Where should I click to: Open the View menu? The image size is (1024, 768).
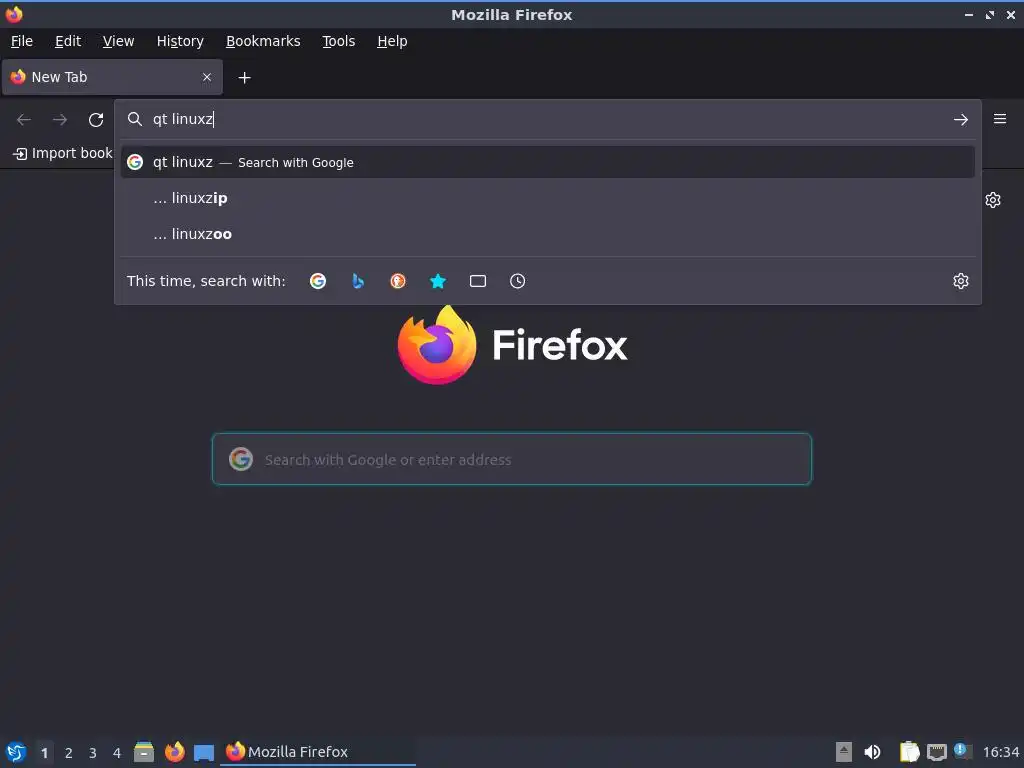point(118,41)
